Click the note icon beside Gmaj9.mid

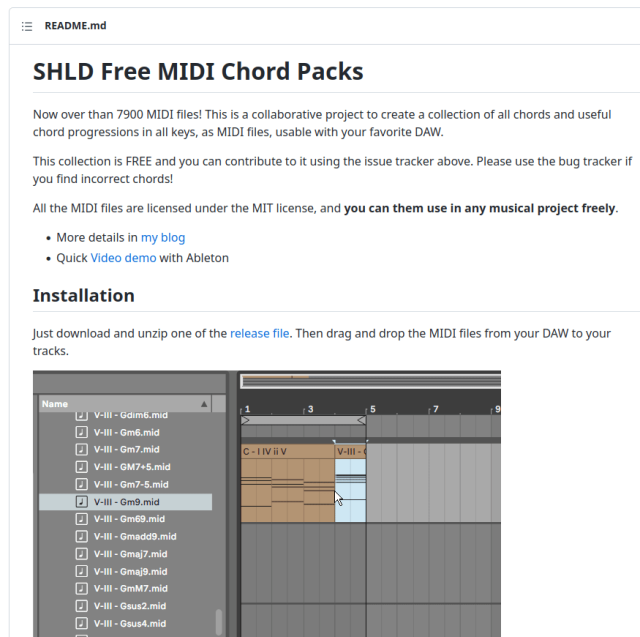82,571
